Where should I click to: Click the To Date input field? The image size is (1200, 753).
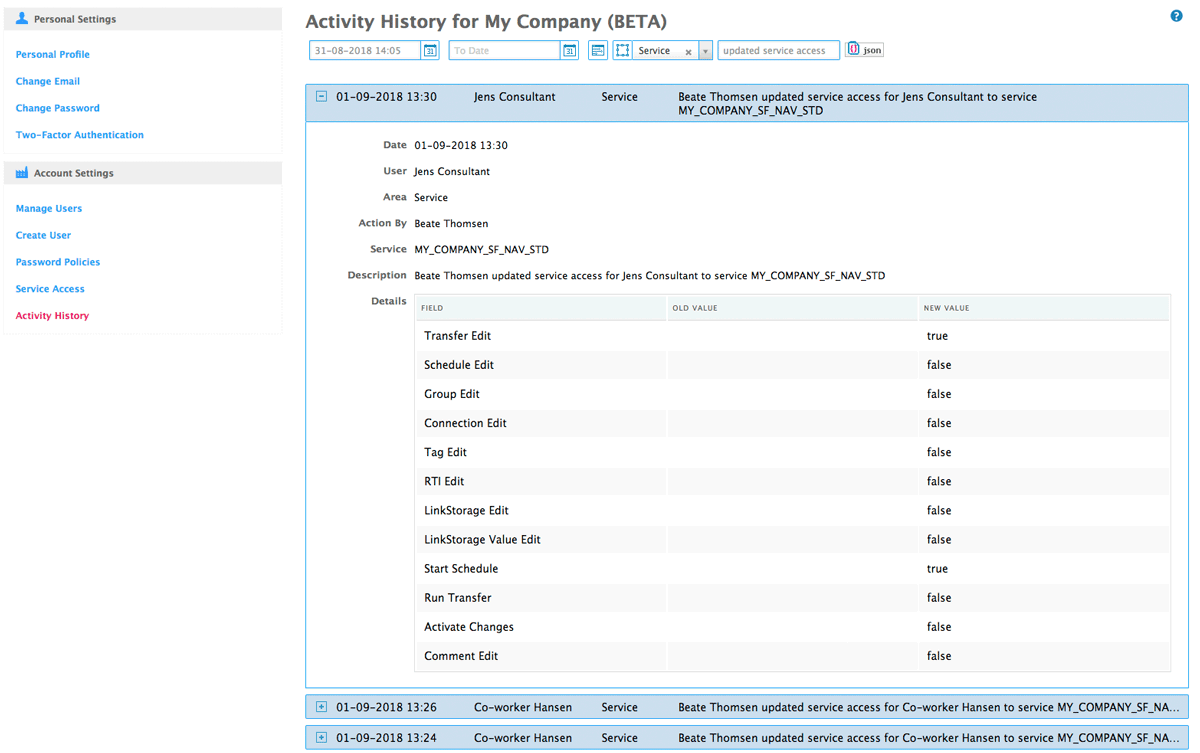coord(505,51)
